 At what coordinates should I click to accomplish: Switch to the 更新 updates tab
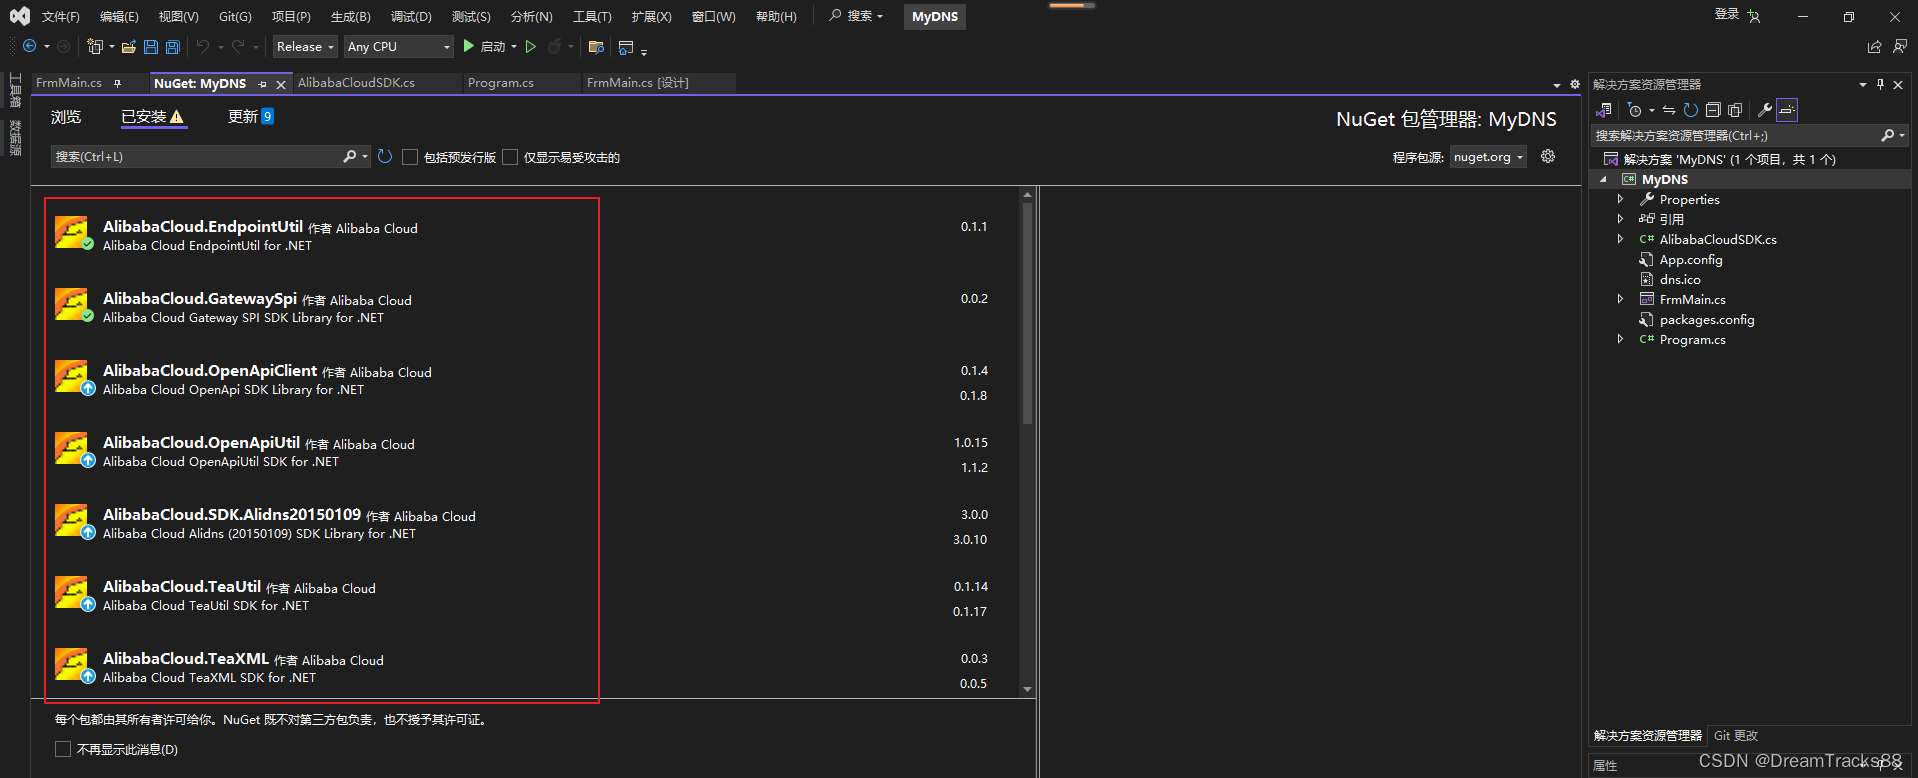click(x=250, y=117)
